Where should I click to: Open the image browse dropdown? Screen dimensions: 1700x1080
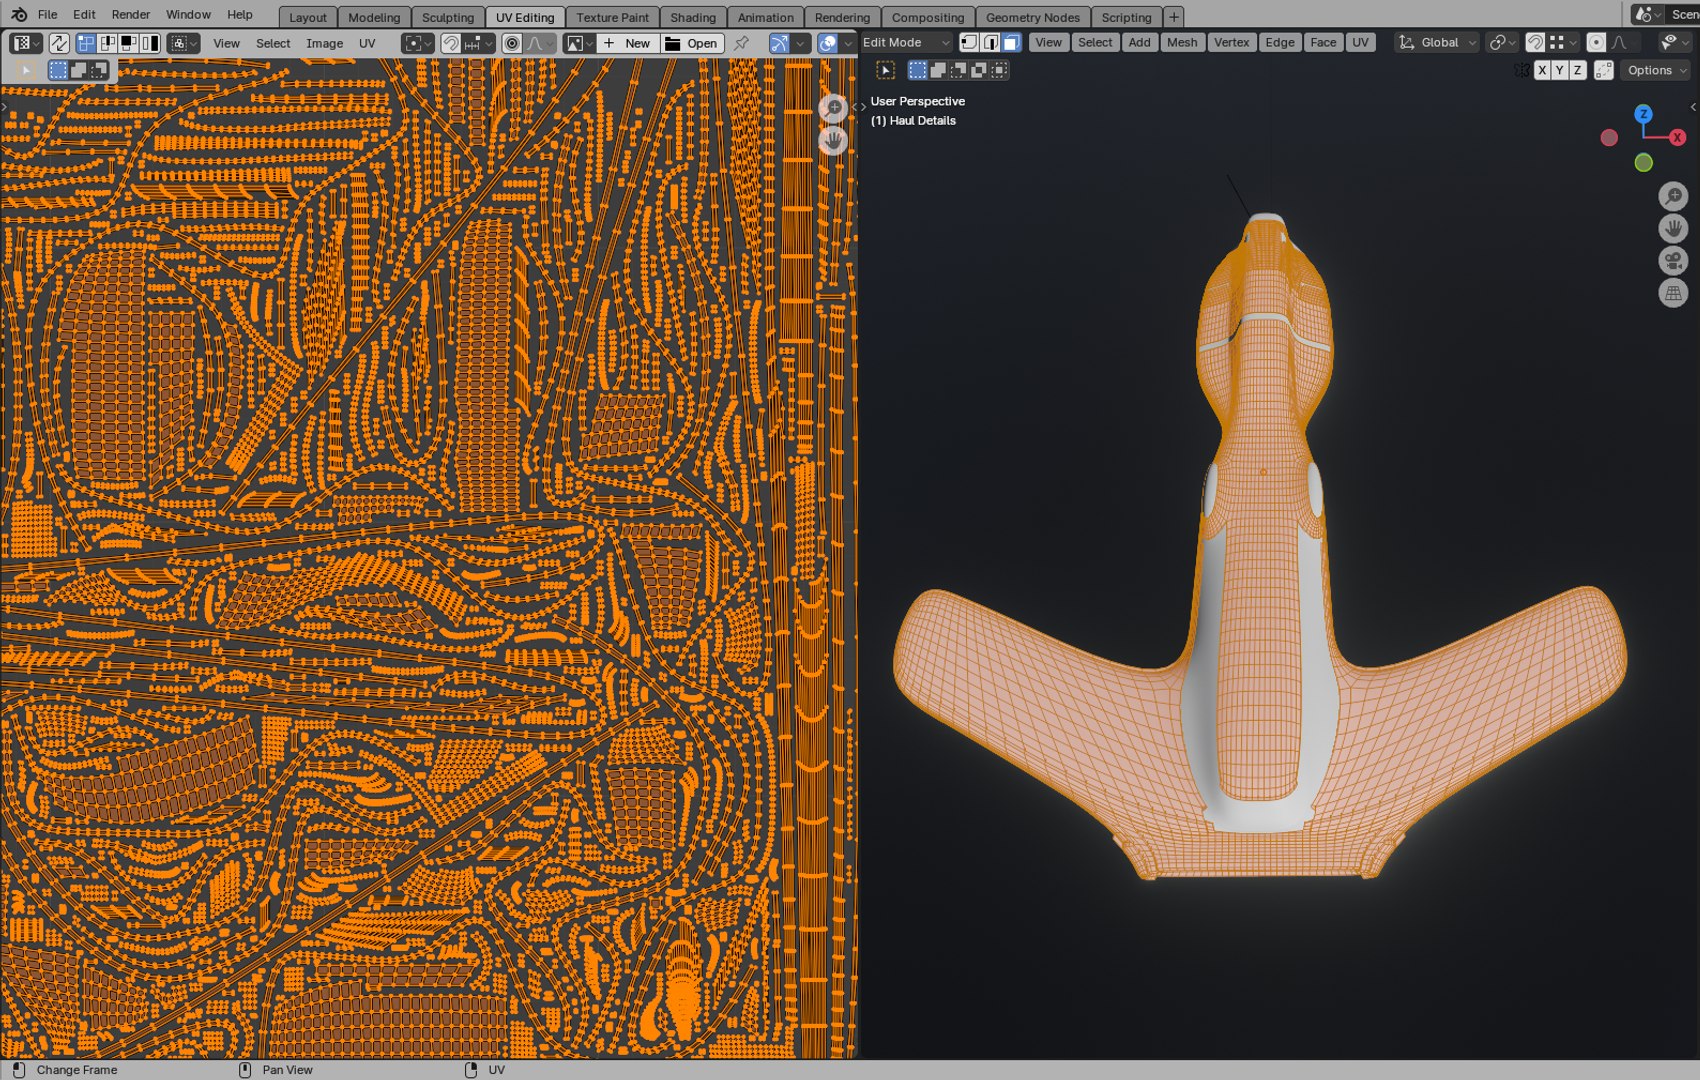coord(579,43)
